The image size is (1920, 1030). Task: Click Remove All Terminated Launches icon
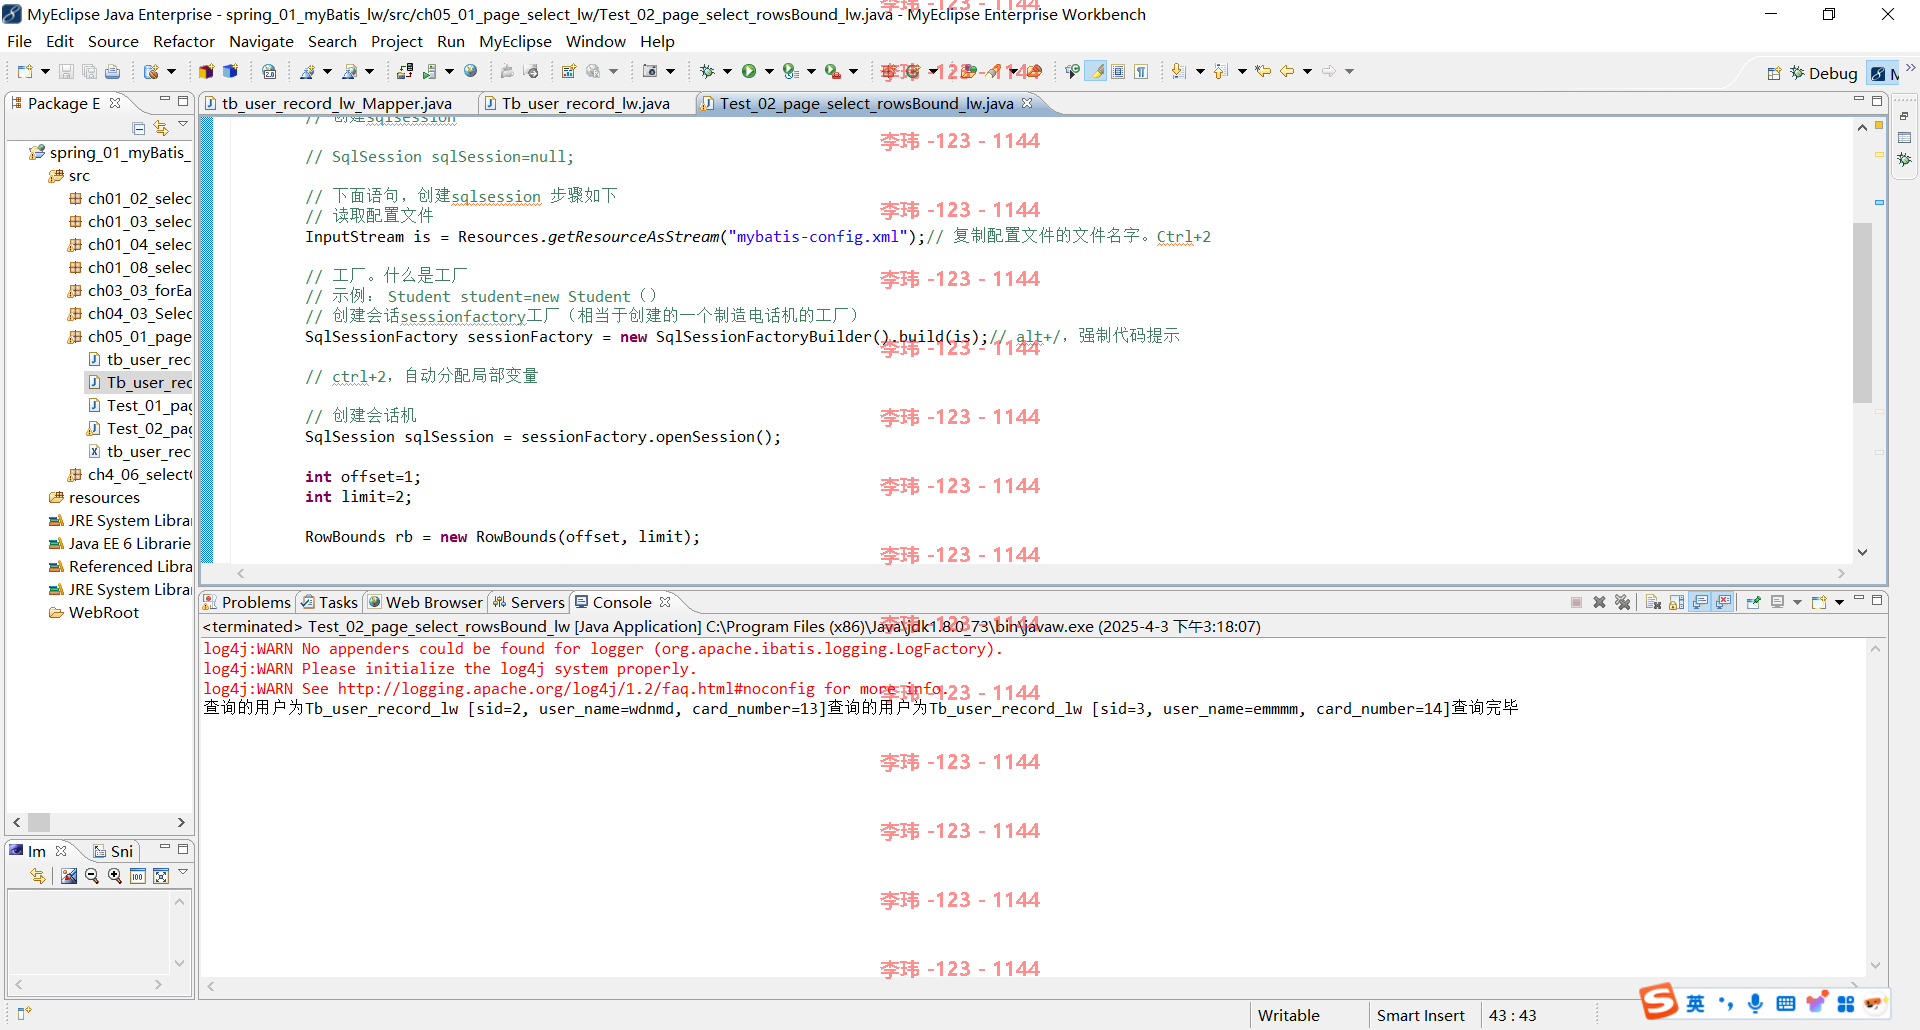point(1623,602)
